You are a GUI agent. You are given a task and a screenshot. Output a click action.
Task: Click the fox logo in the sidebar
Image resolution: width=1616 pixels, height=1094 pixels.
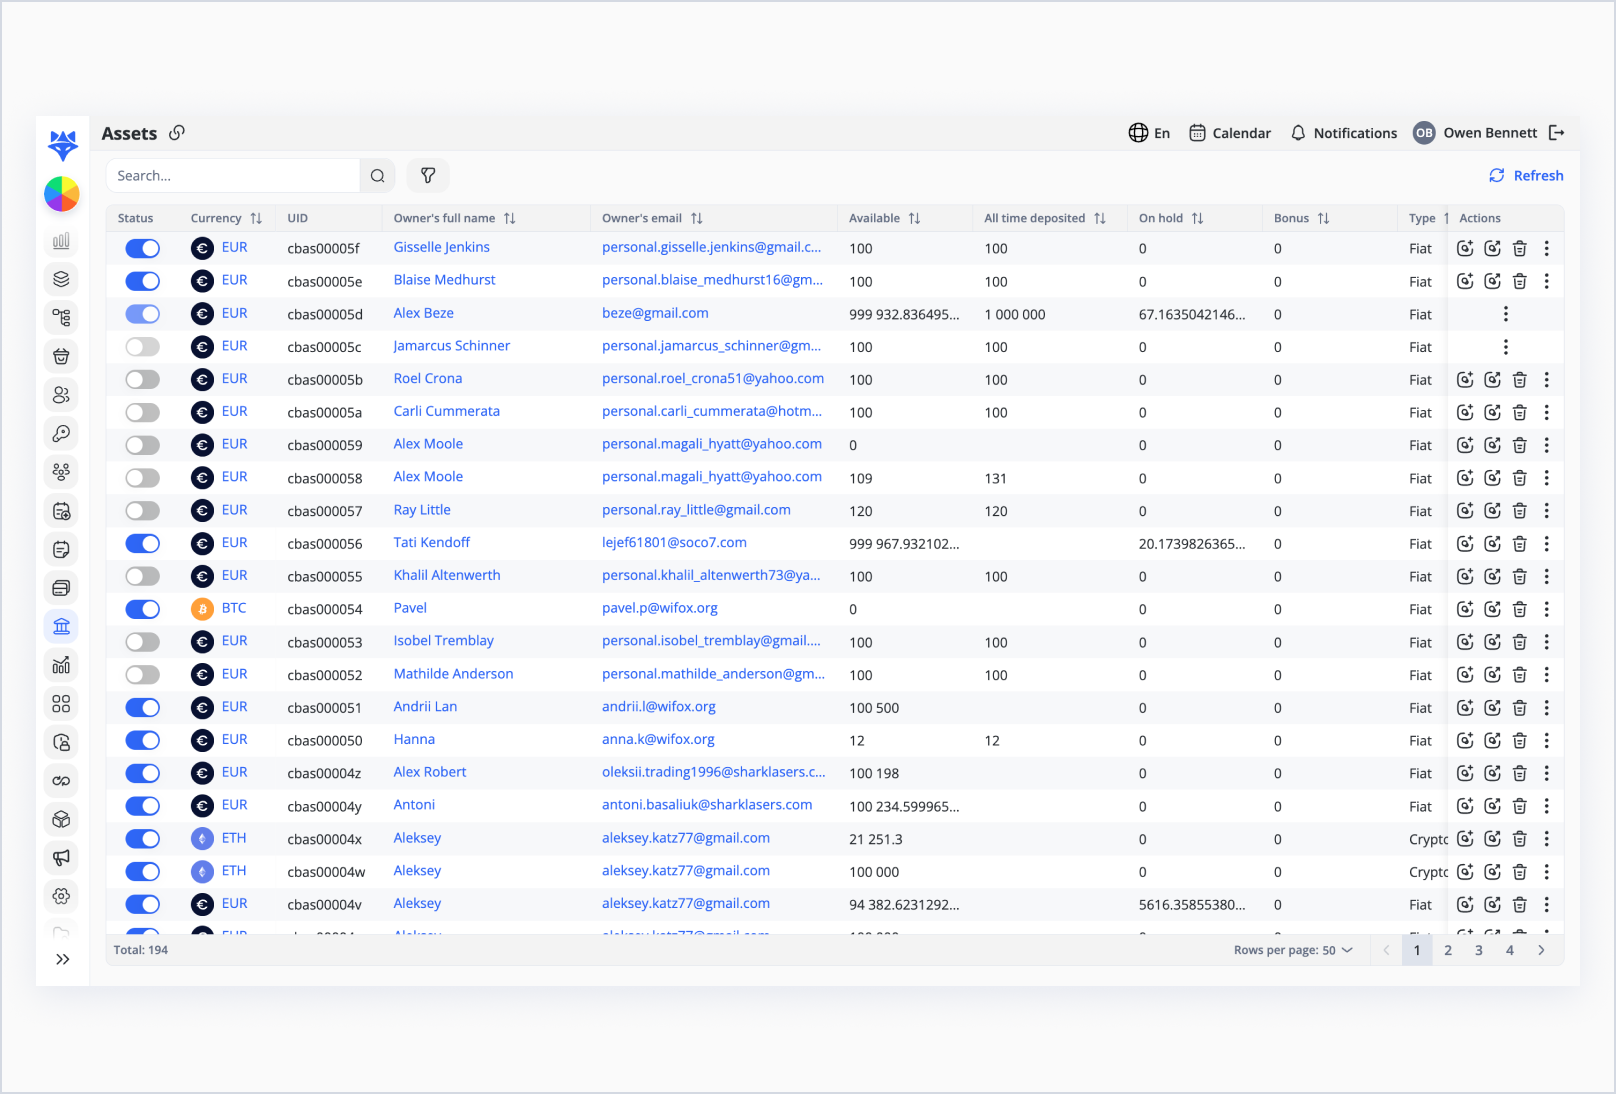[62, 145]
